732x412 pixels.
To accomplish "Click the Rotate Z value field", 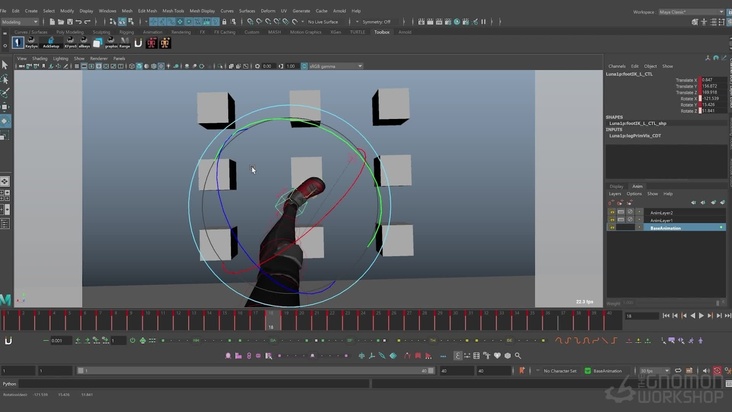I will tap(710, 110).
